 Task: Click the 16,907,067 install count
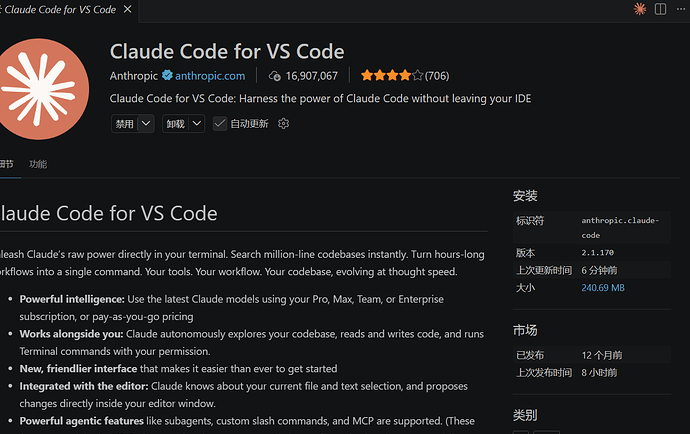(x=312, y=76)
